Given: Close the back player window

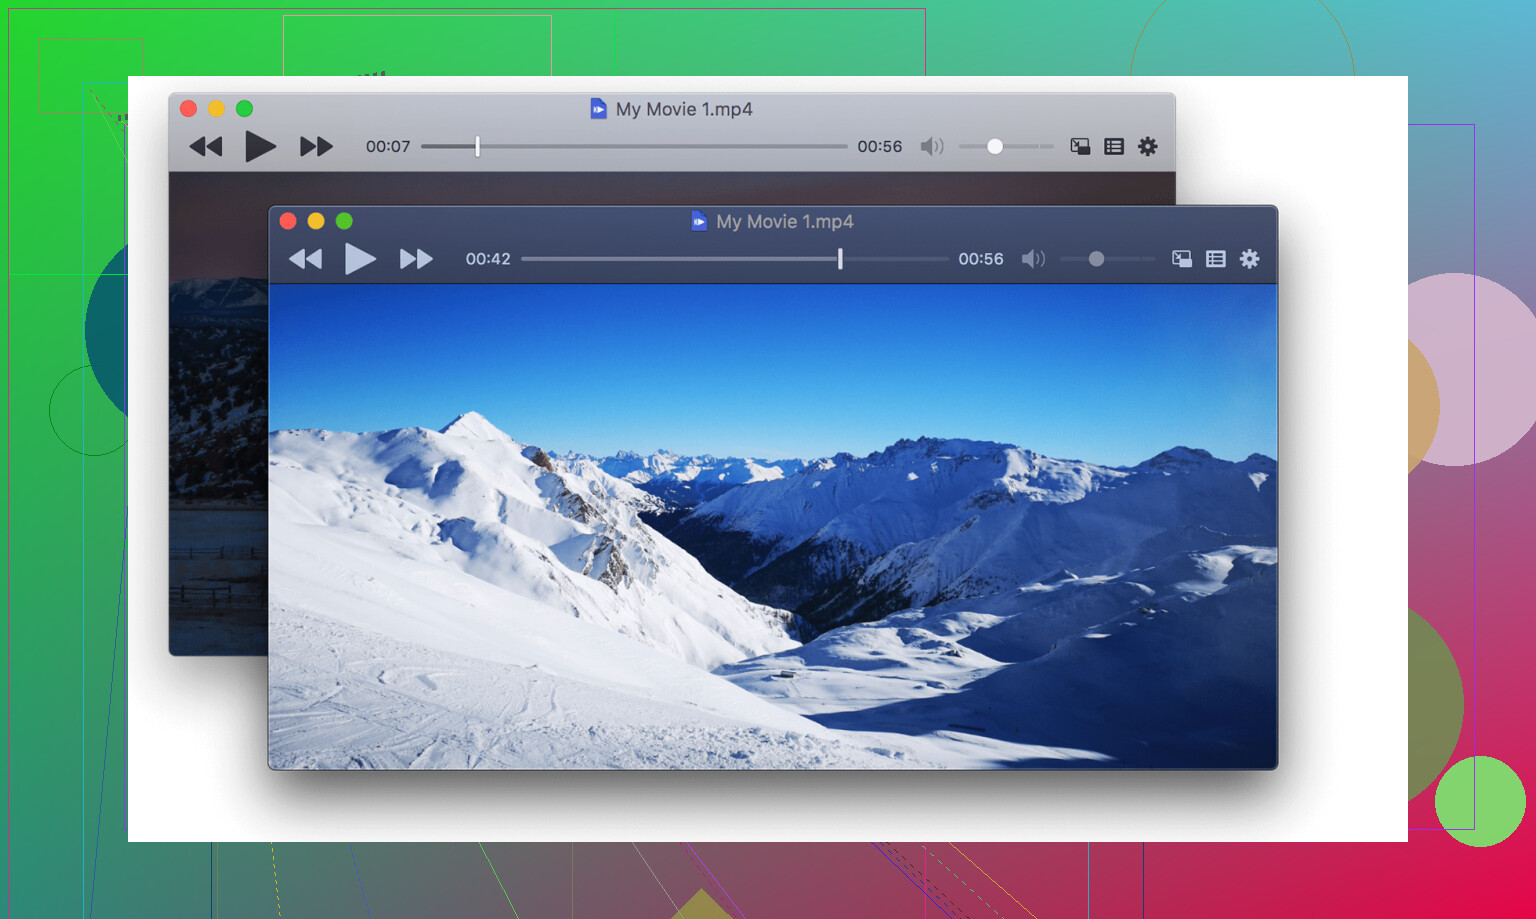Looking at the screenshot, I should (188, 109).
